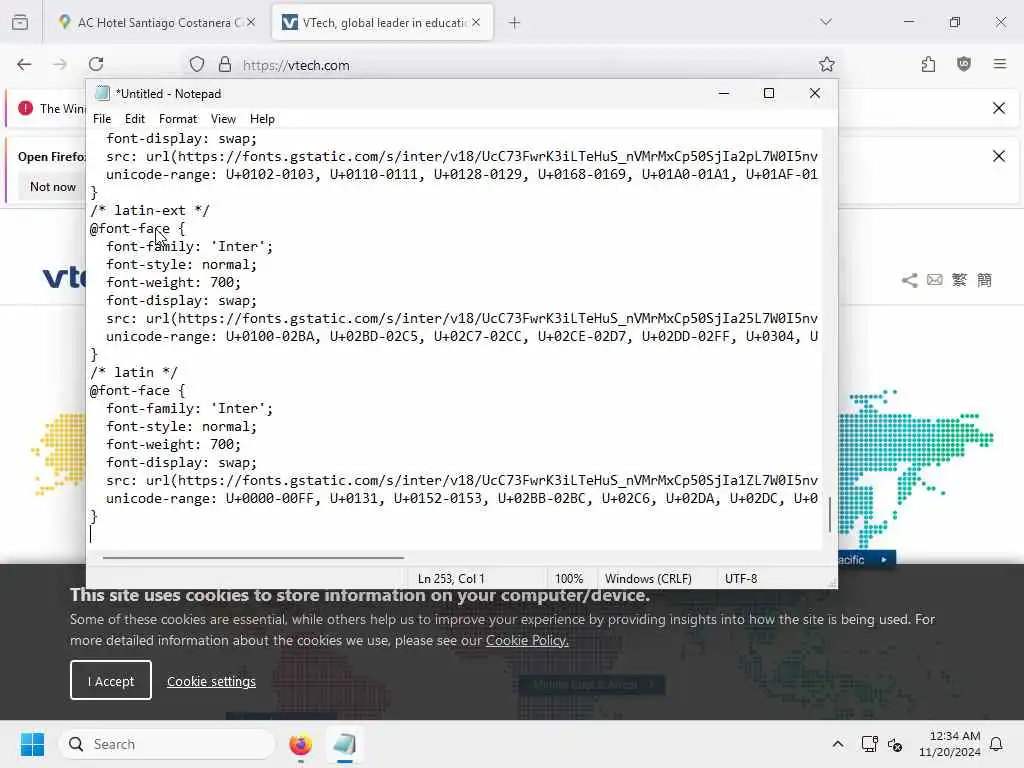Open the Cookie settings link
The width and height of the screenshot is (1024, 768).
click(212, 681)
